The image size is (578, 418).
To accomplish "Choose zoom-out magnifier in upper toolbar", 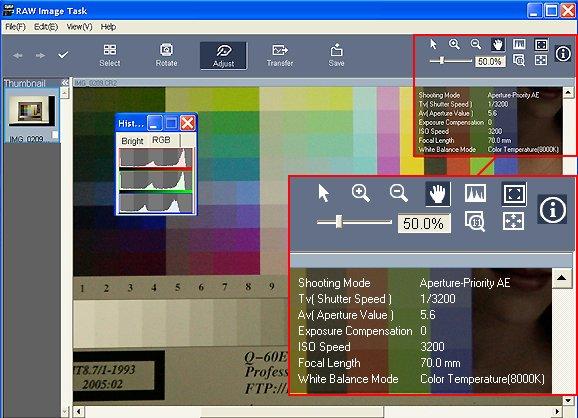I will pos(476,45).
